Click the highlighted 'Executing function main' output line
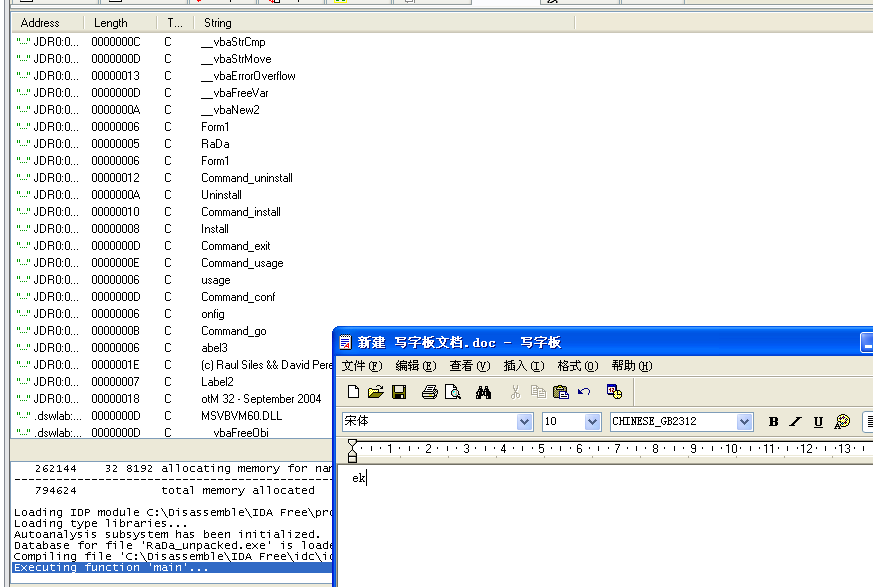This screenshot has width=873, height=587. [171, 568]
